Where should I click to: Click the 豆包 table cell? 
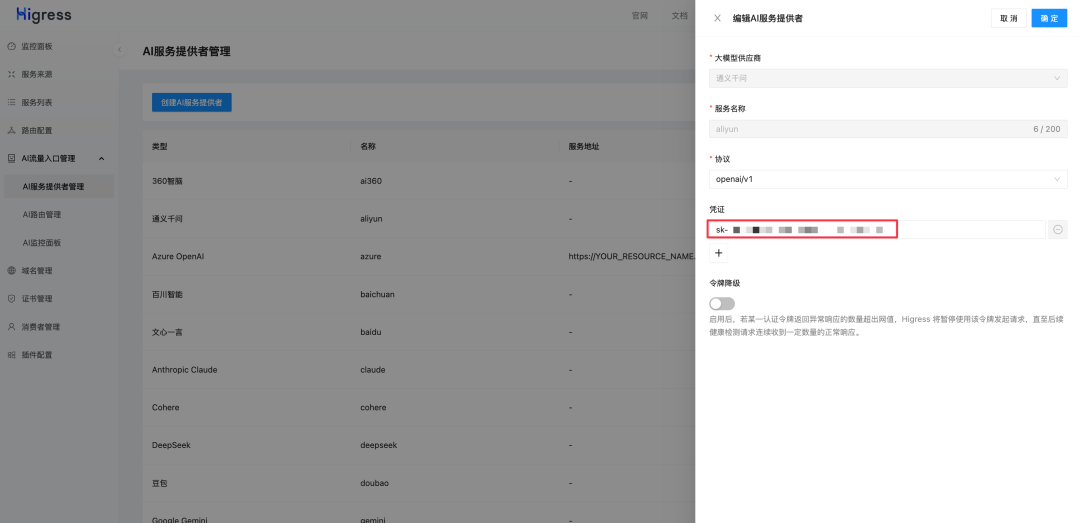tap(159, 483)
